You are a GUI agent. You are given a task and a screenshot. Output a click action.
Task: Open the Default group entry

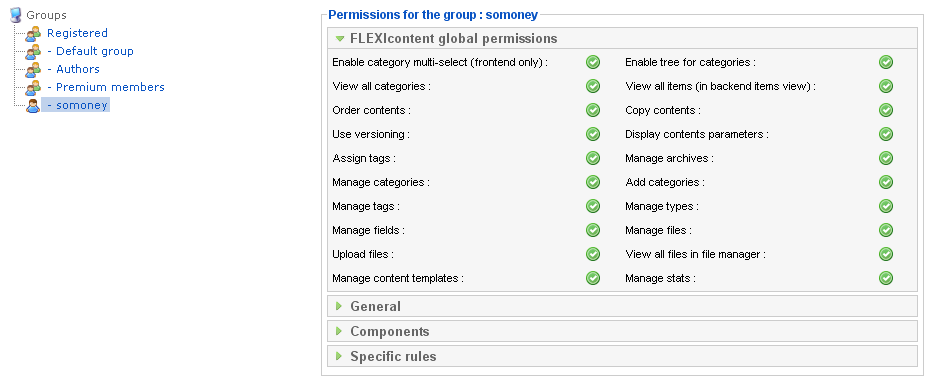pyautogui.click(x=90, y=51)
